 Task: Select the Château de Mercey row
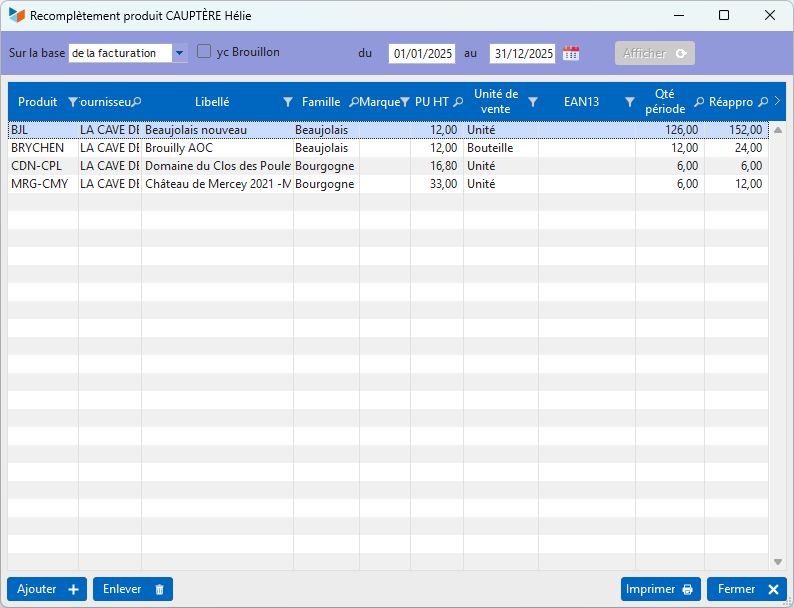click(x=217, y=184)
